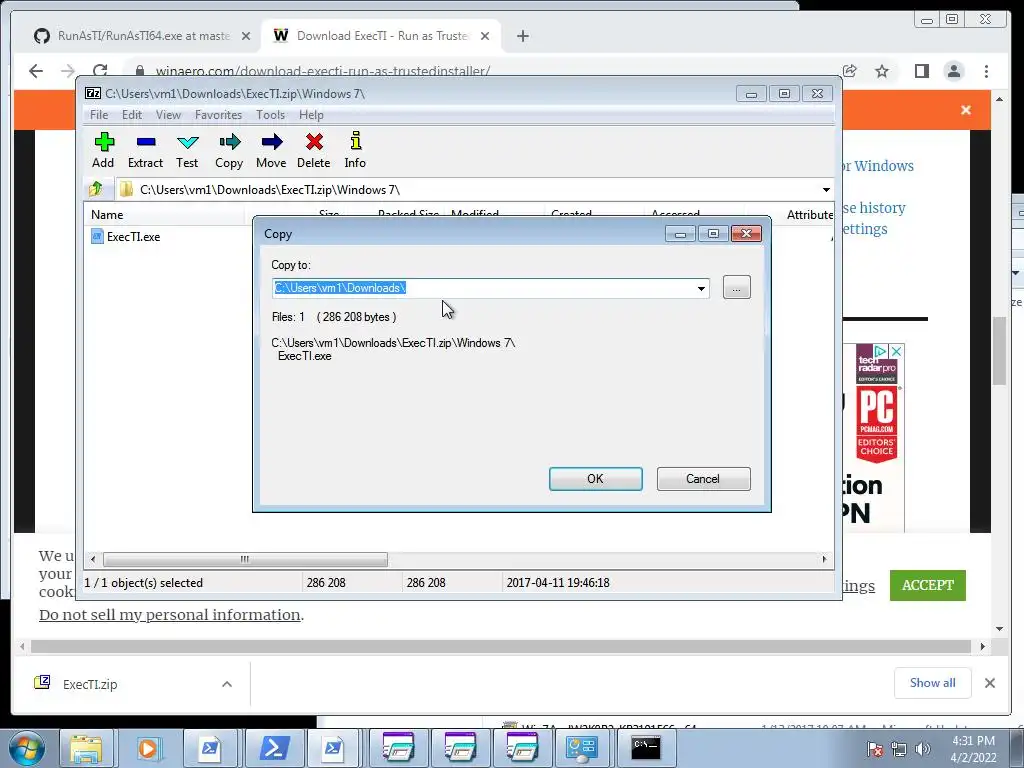Close the RunAsTI GitHub tab
This screenshot has width=1024, height=768.
pyautogui.click(x=246, y=36)
